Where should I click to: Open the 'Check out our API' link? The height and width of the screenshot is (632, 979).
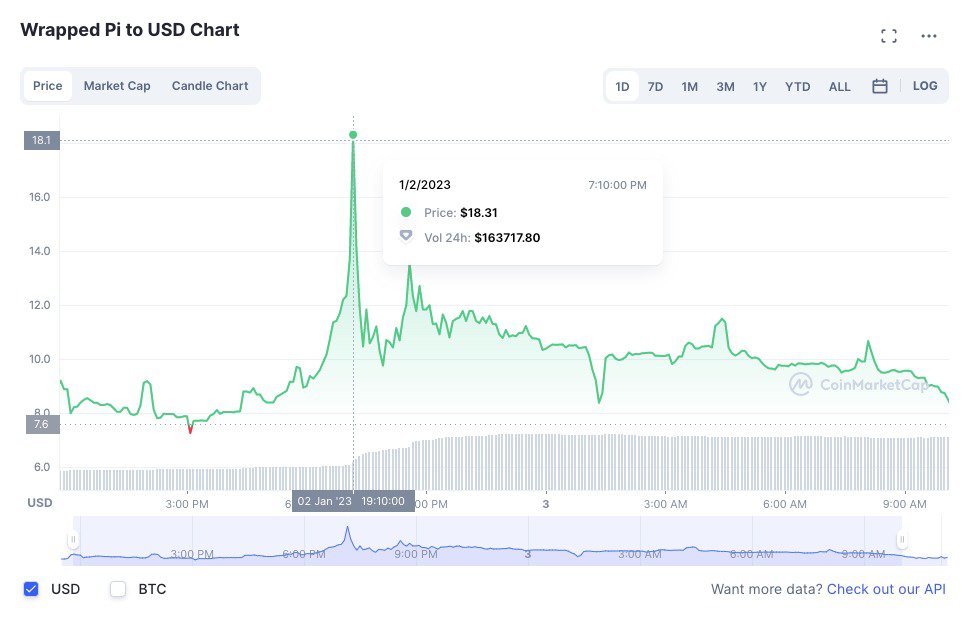click(x=886, y=589)
